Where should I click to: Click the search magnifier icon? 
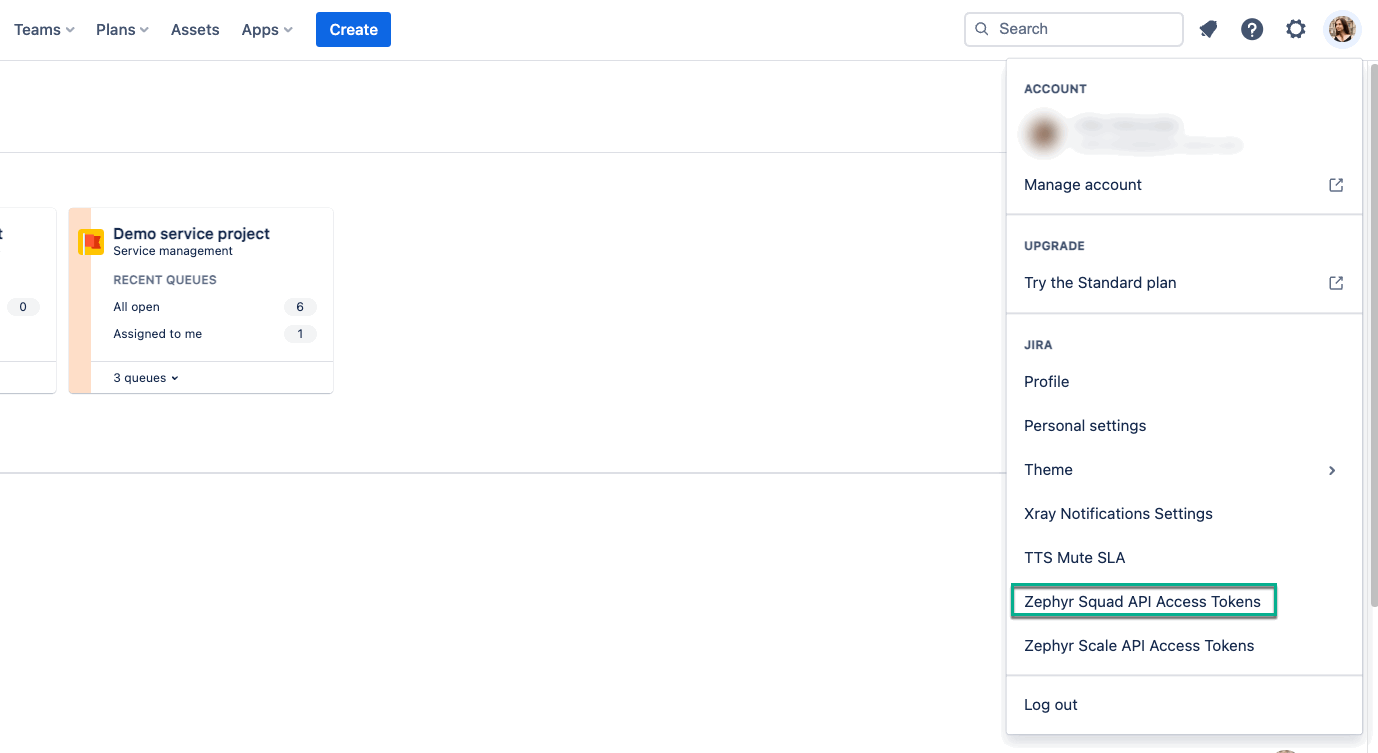tap(982, 29)
